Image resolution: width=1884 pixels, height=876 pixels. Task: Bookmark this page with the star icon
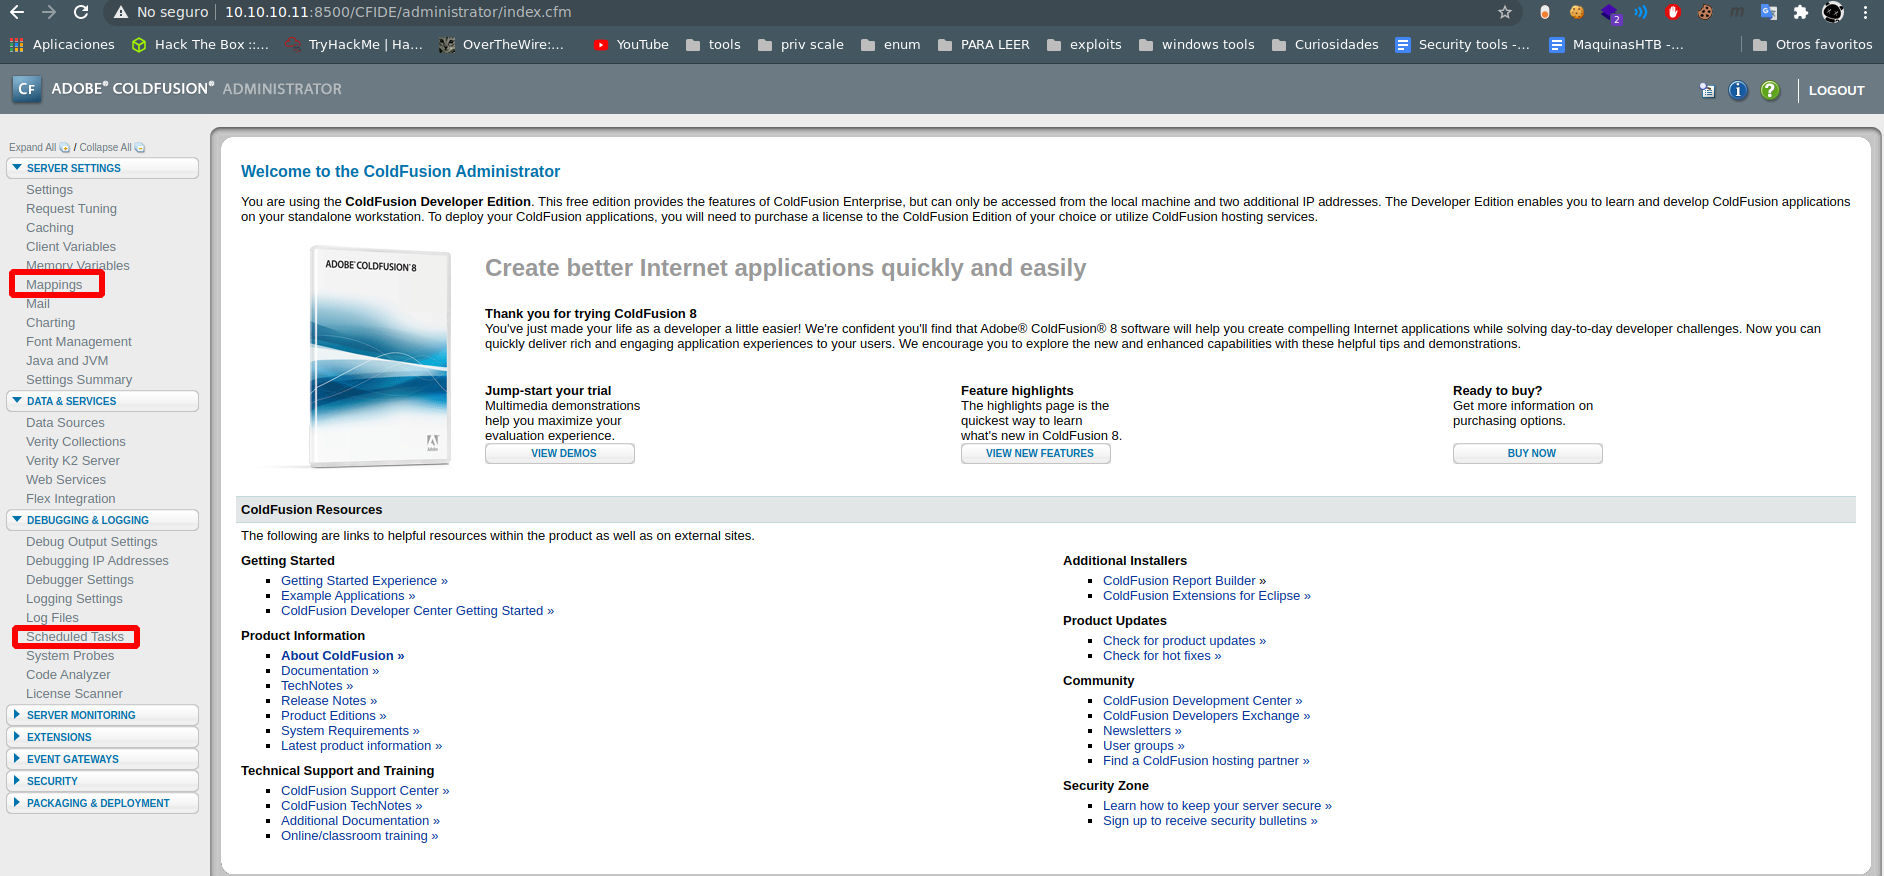(1505, 12)
